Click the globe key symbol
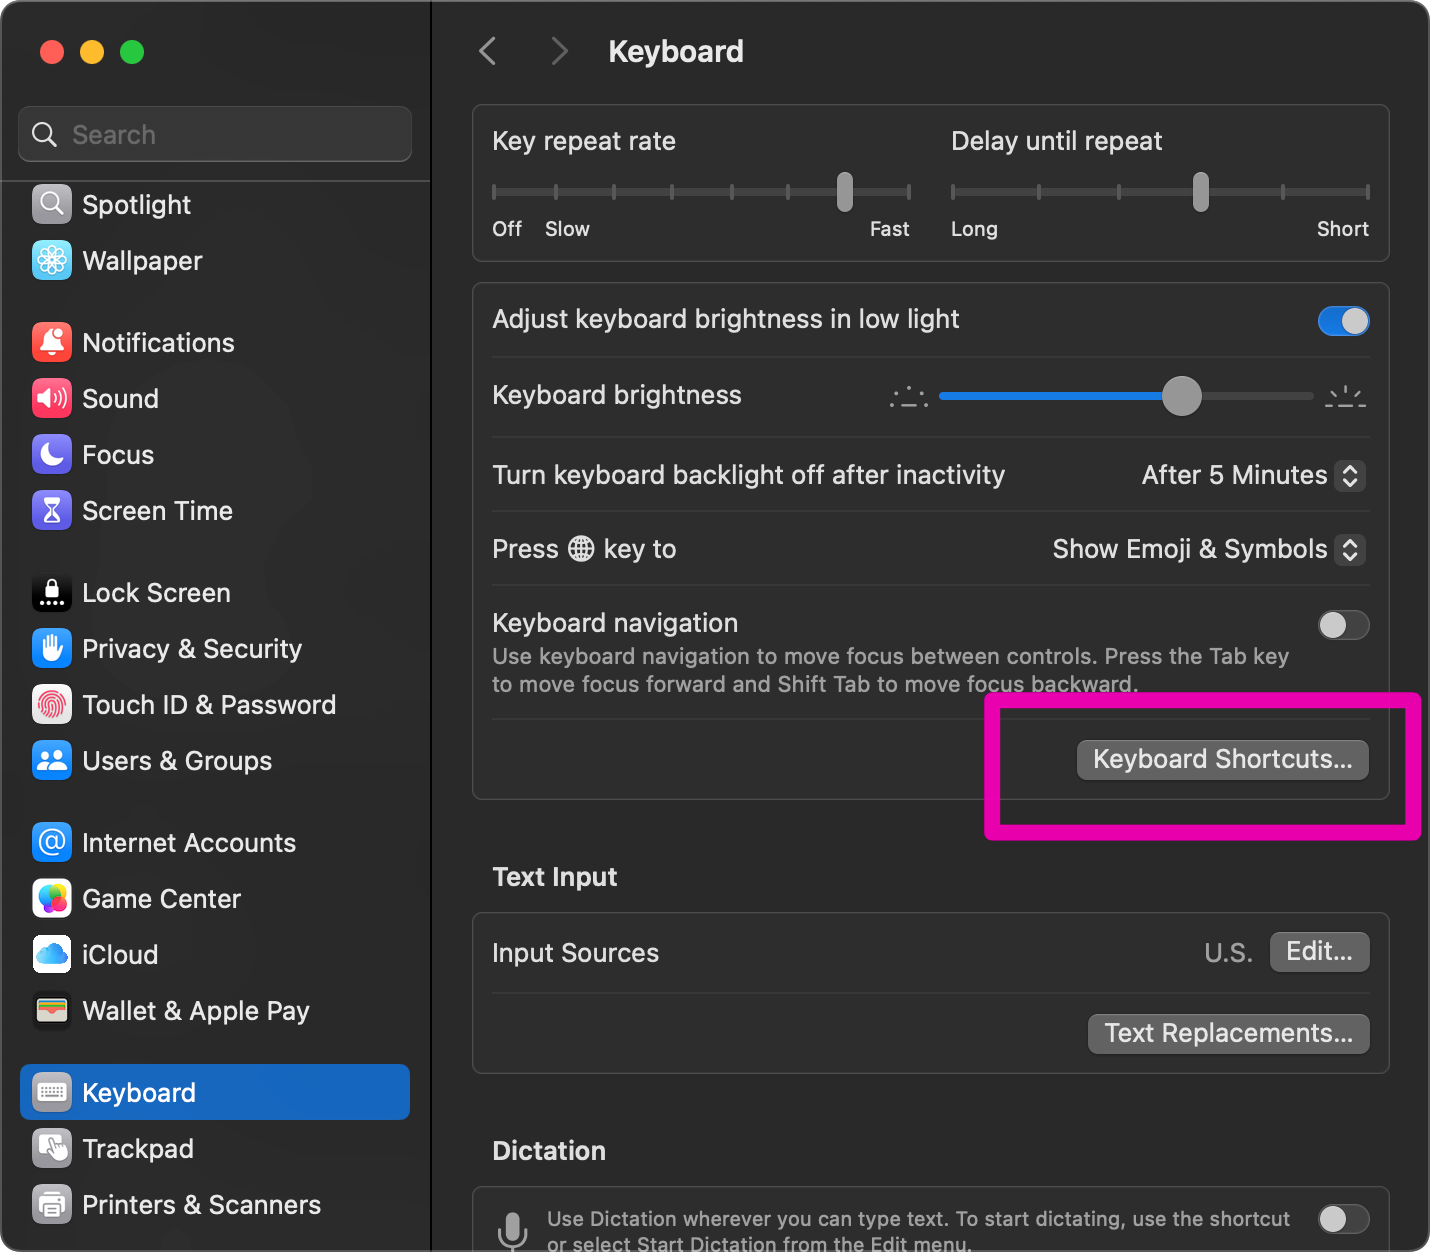The height and width of the screenshot is (1252, 1430). tap(581, 549)
